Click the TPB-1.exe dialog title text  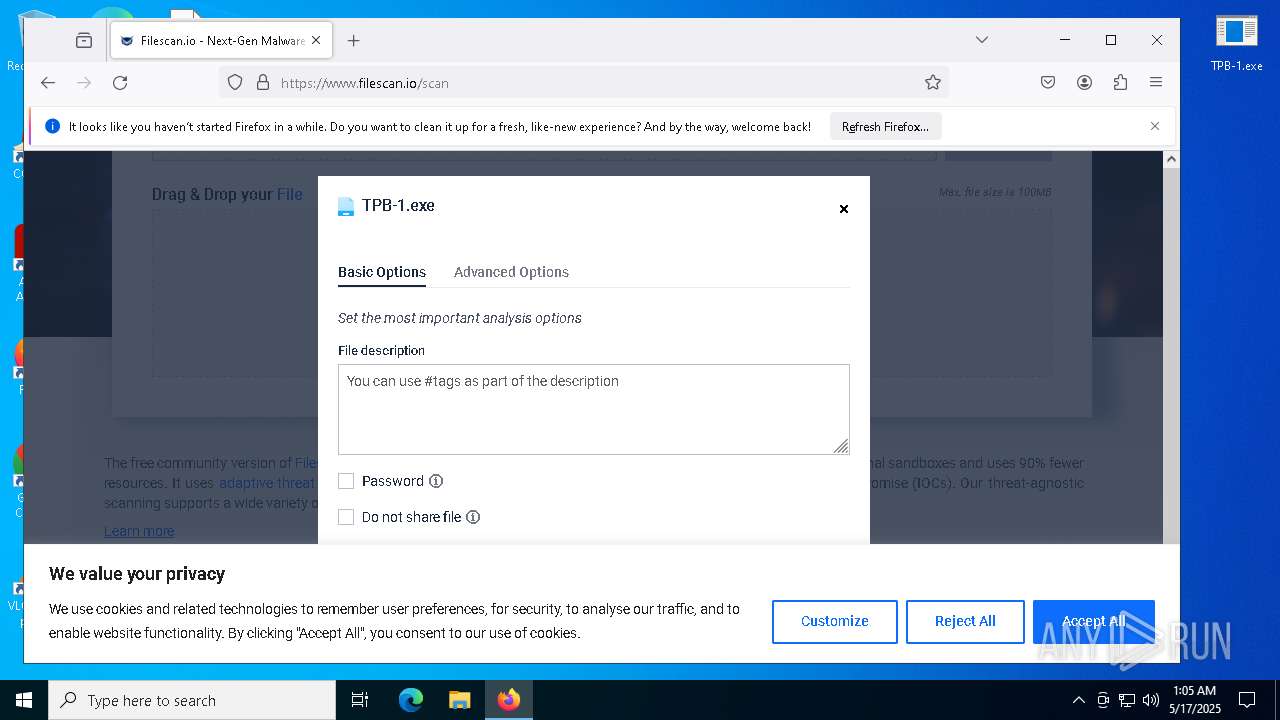pos(398,205)
